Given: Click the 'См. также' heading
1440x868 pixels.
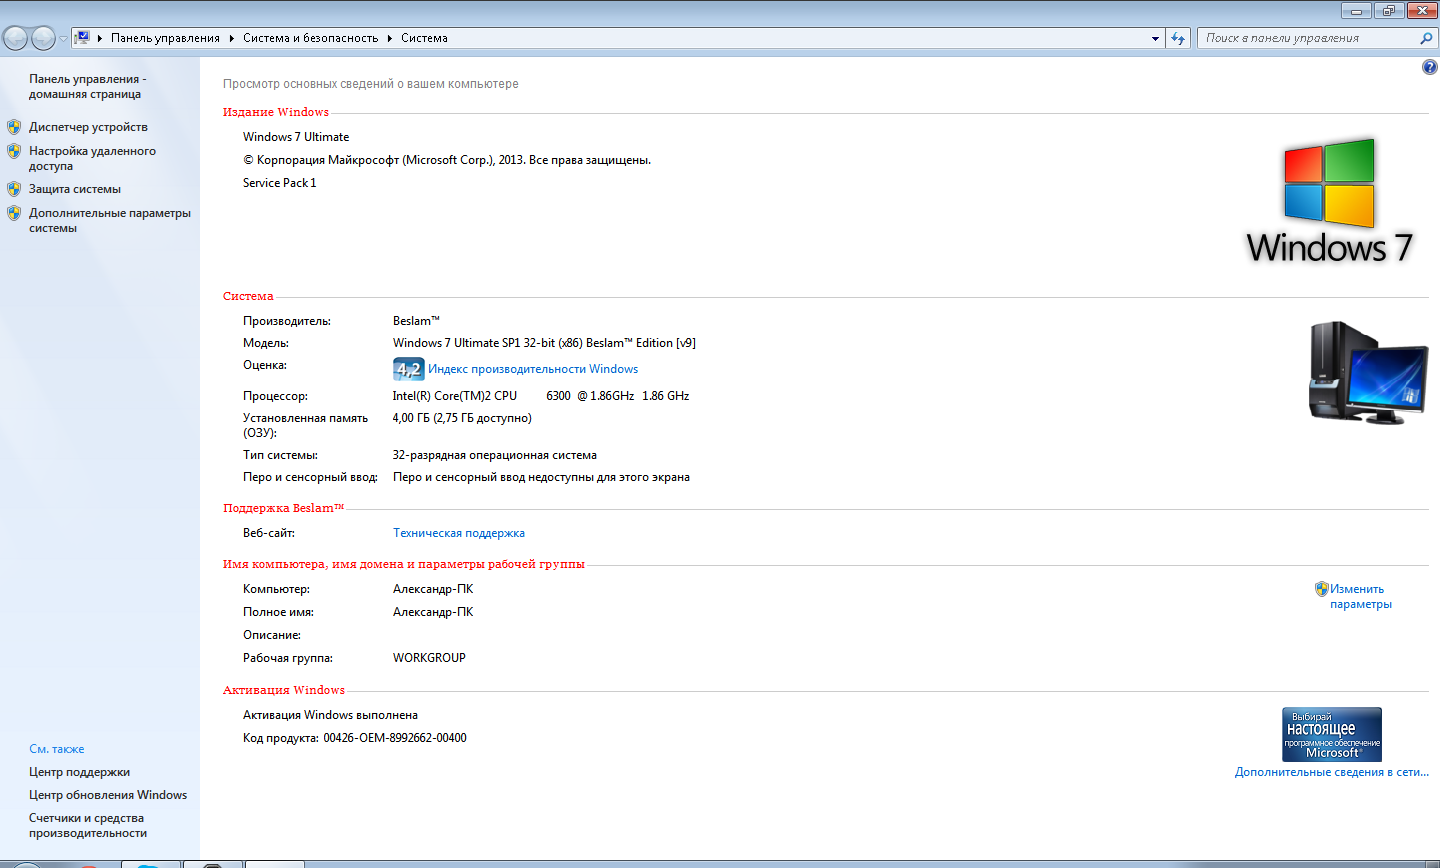Looking at the screenshot, I should [57, 749].
